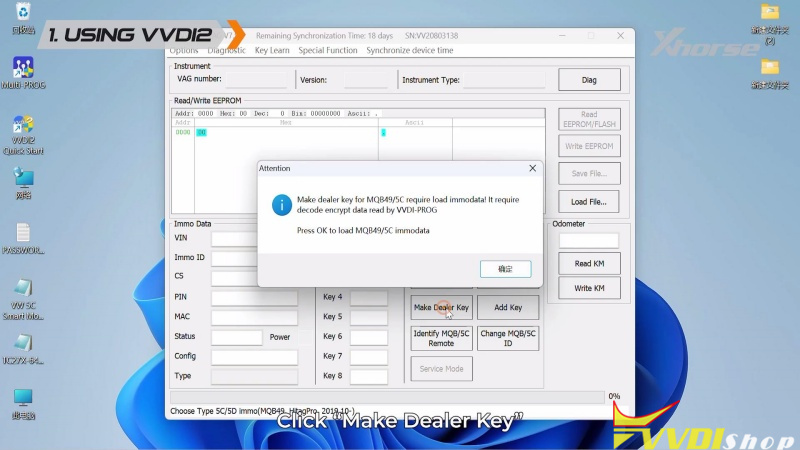This screenshot has height=450, width=800.
Task: Click the Add Key button
Action: [x=508, y=308]
